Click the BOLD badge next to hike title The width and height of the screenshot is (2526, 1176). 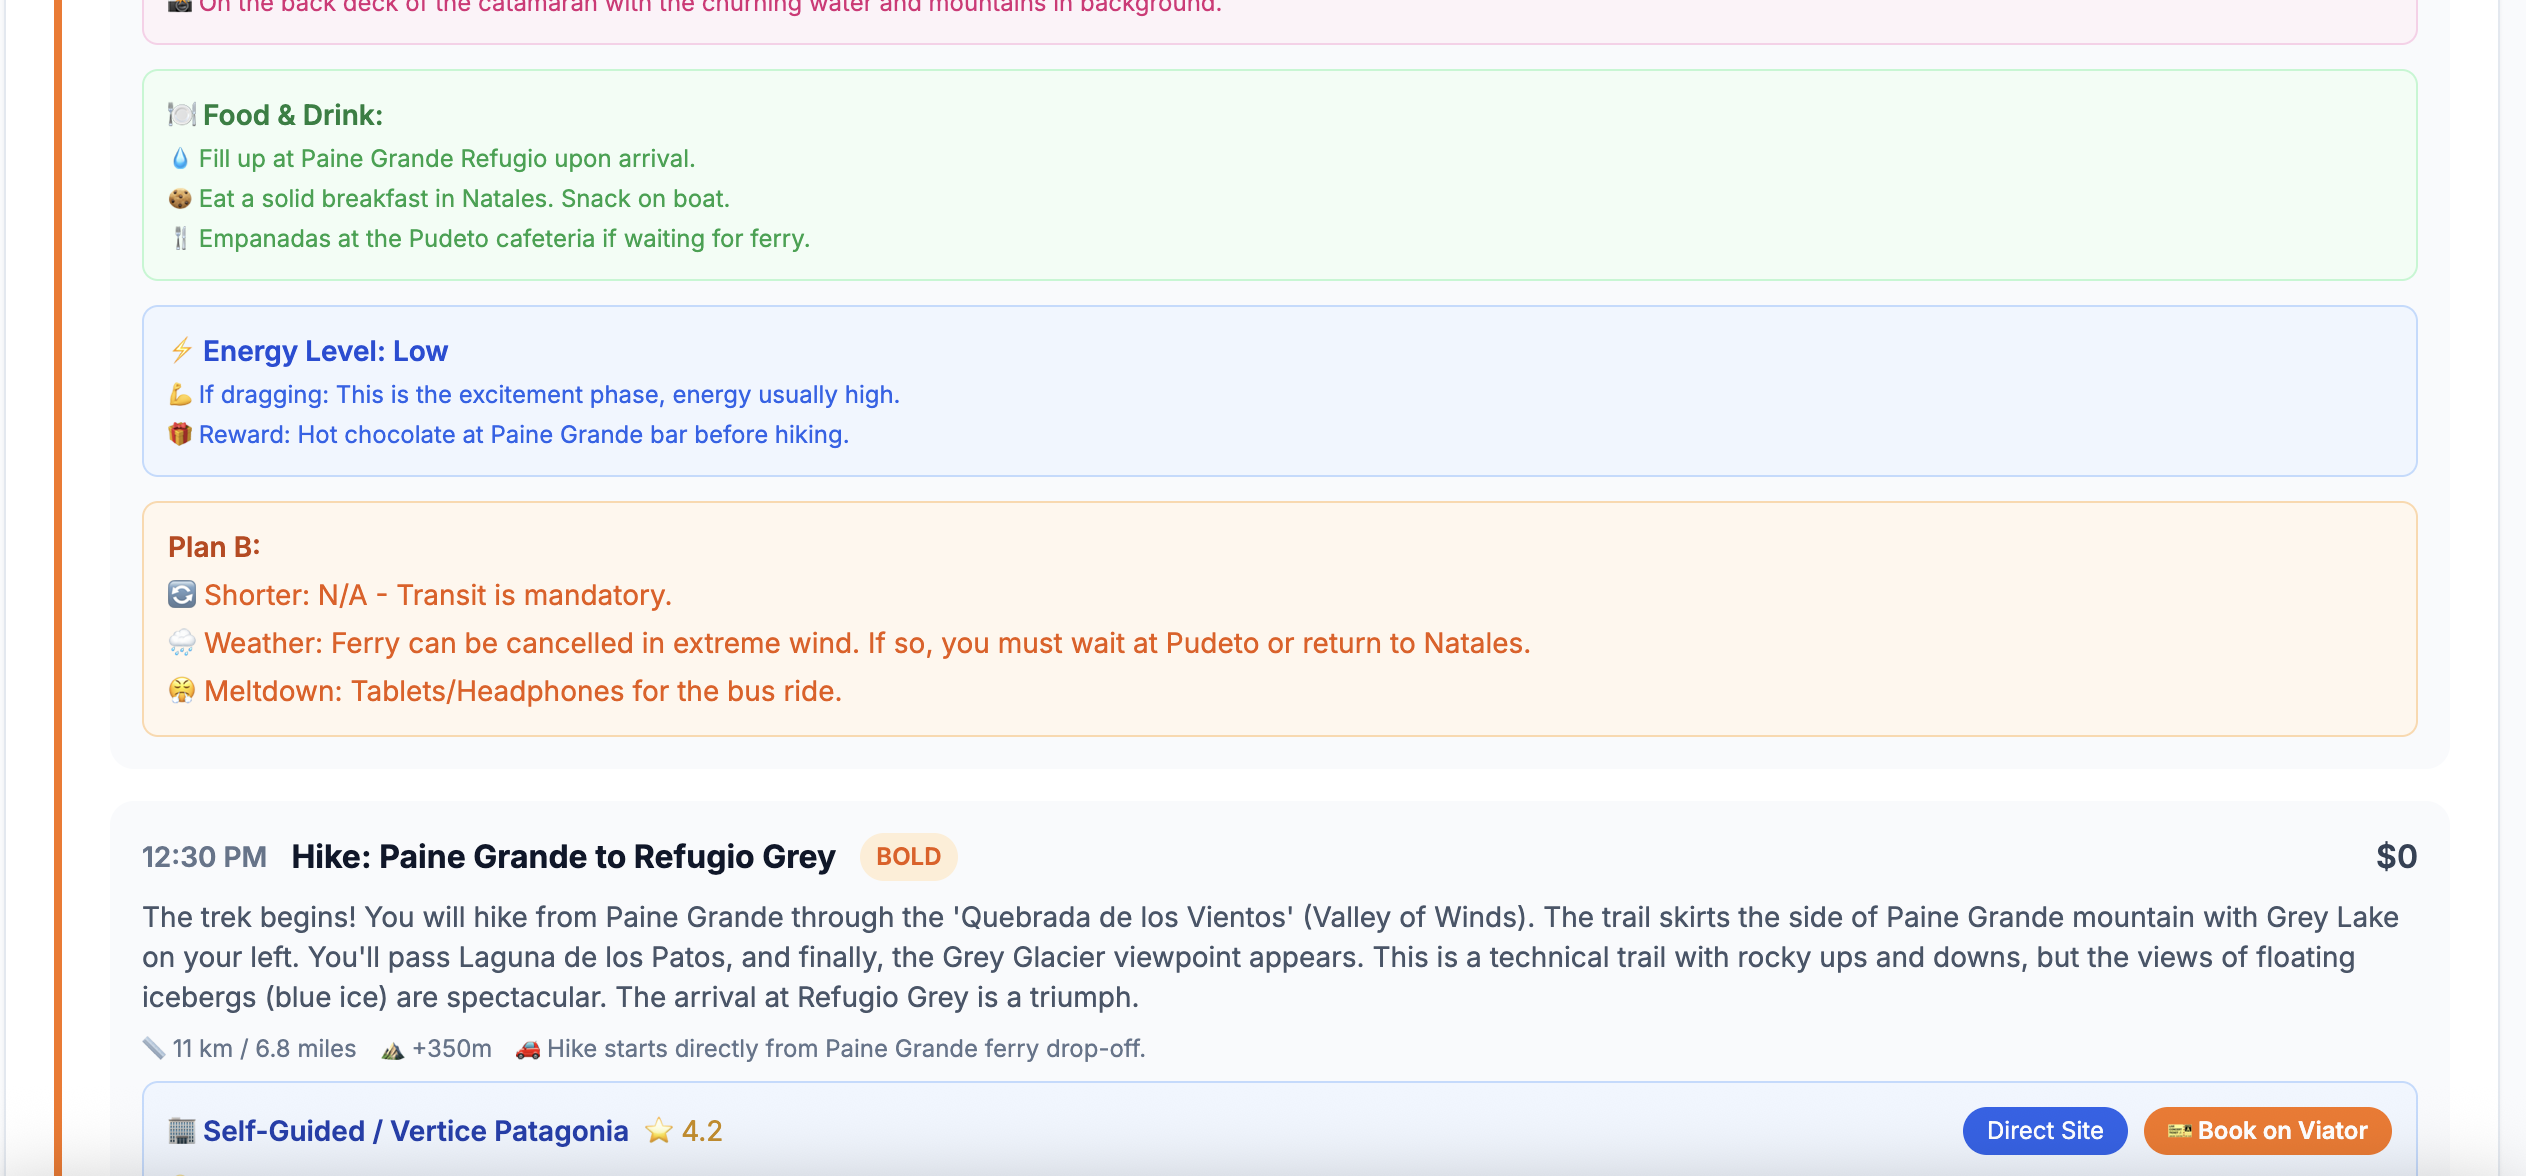click(908, 857)
